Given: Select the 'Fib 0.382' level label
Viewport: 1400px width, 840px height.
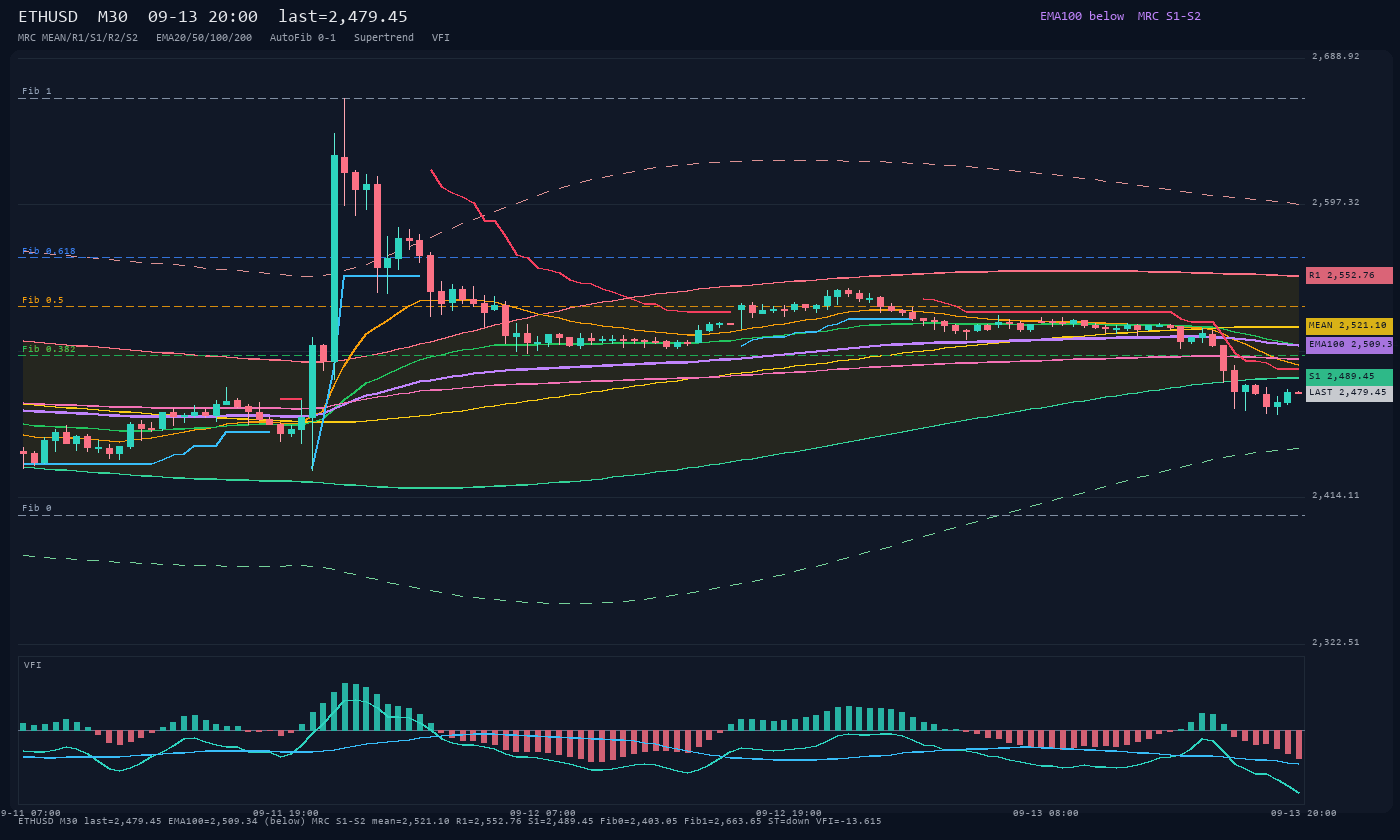Looking at the screenshot, I should point(49,349).
